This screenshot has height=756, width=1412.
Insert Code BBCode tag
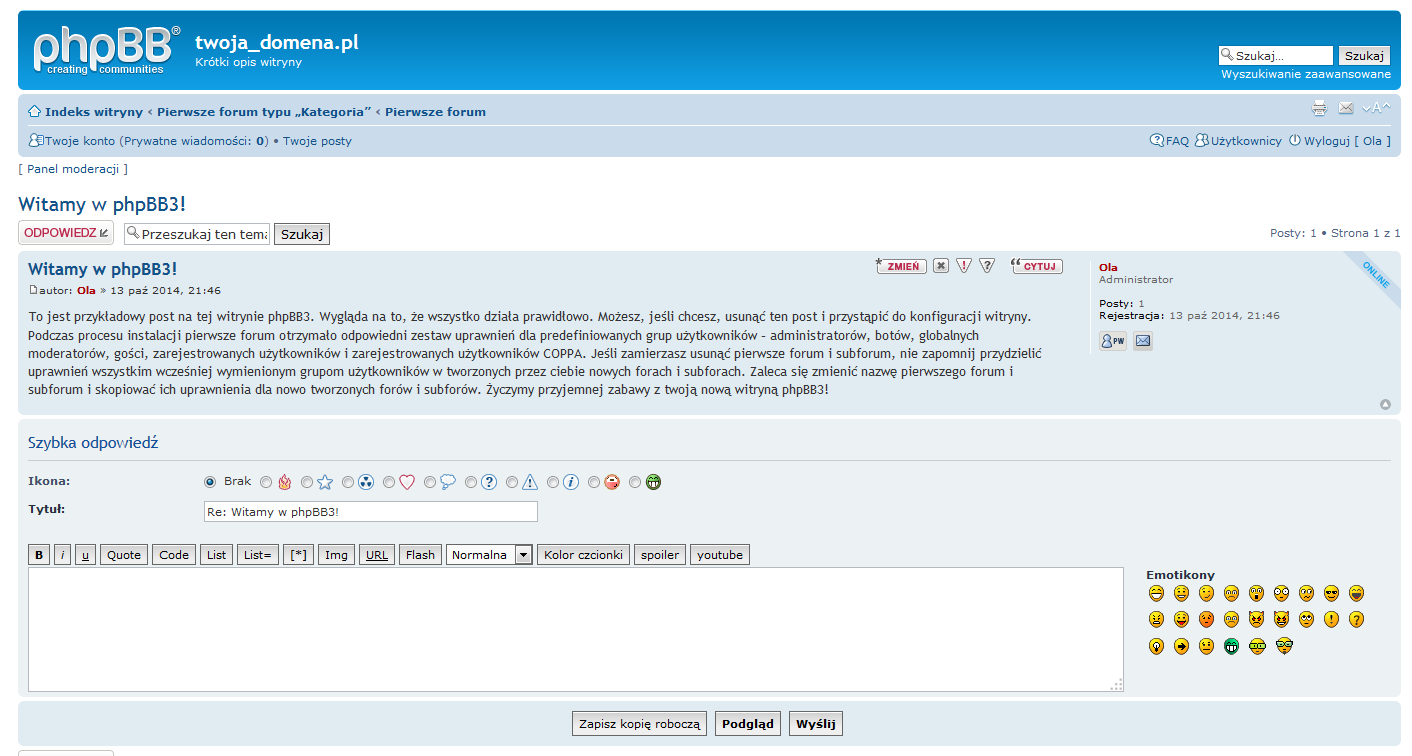174,555
